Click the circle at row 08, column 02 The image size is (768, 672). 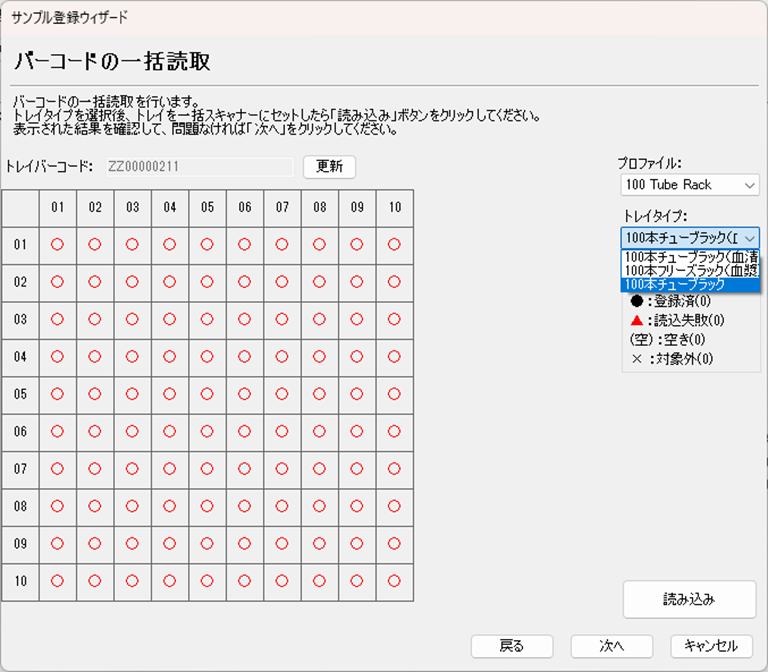tap(95, 506)
